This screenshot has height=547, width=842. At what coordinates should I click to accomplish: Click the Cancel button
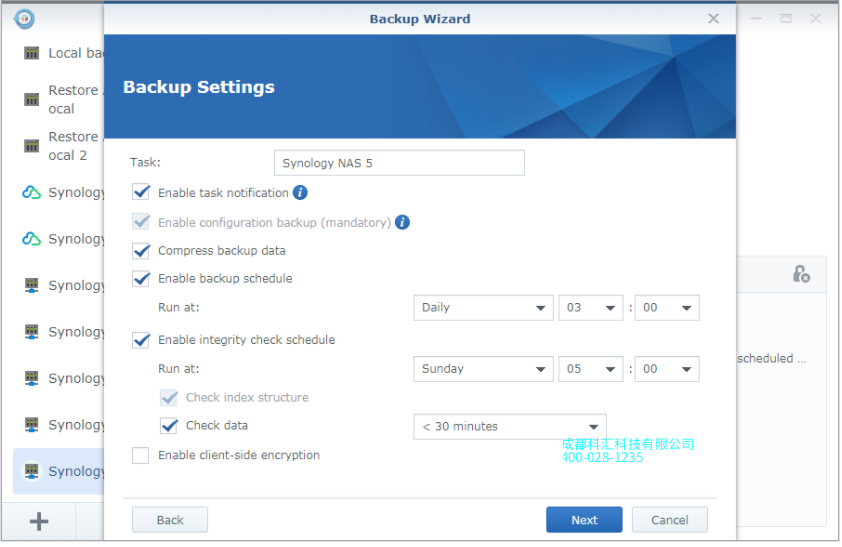(670, 520)
